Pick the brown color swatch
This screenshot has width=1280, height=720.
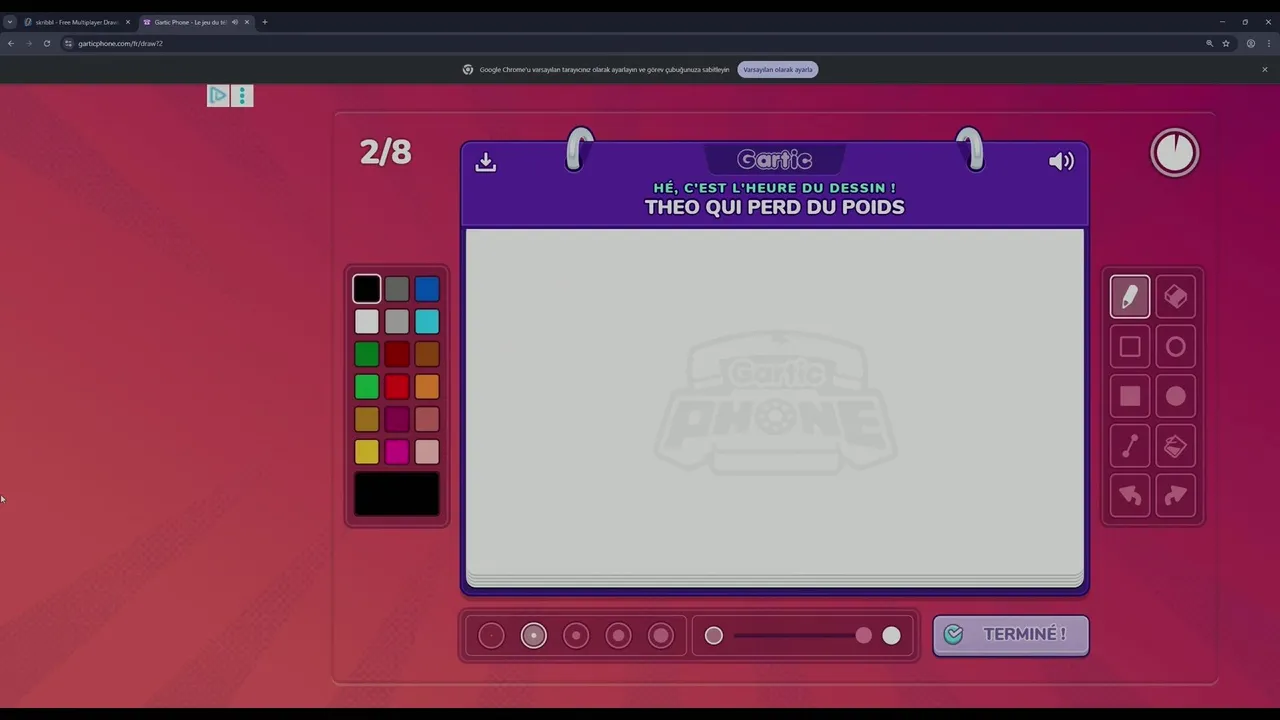(427, 354)
